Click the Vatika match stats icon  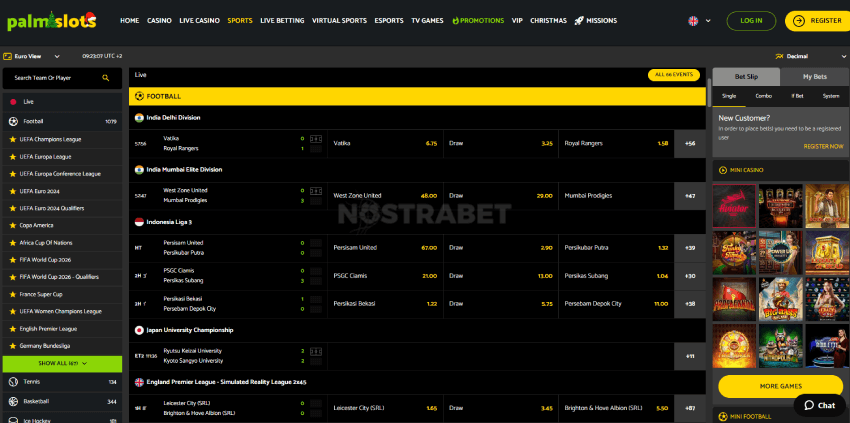click(x=315, y=139)
